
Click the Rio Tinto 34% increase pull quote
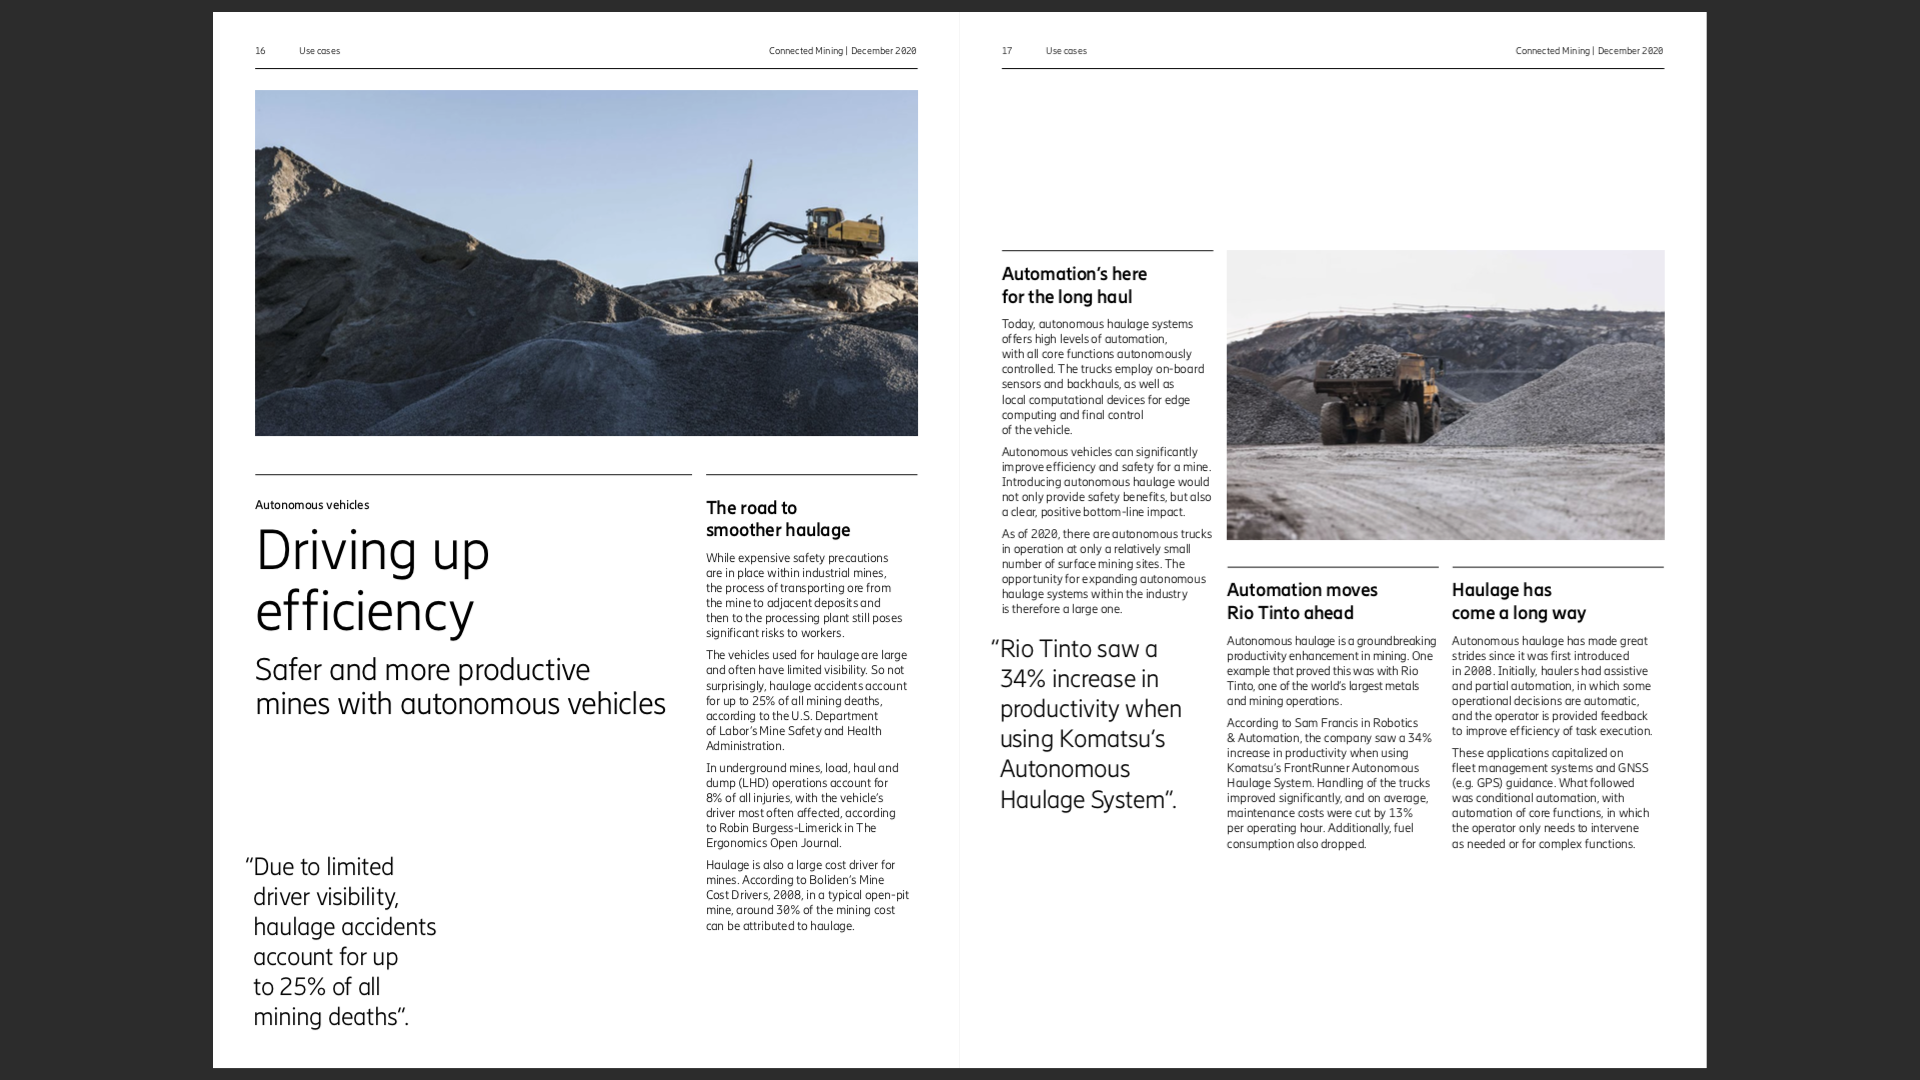[x=1087, y=724]
